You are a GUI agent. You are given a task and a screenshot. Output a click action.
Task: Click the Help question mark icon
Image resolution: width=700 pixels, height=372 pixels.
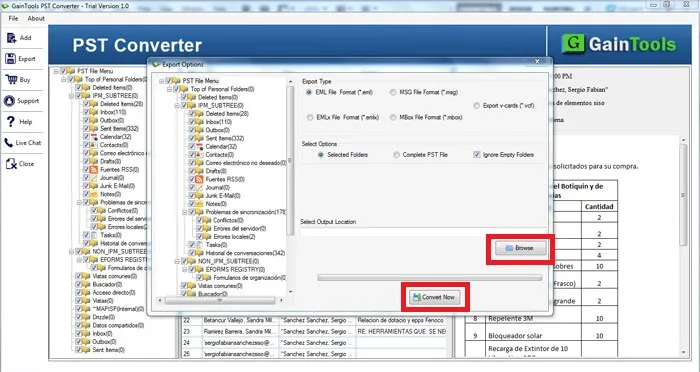[x=11, y=121]
